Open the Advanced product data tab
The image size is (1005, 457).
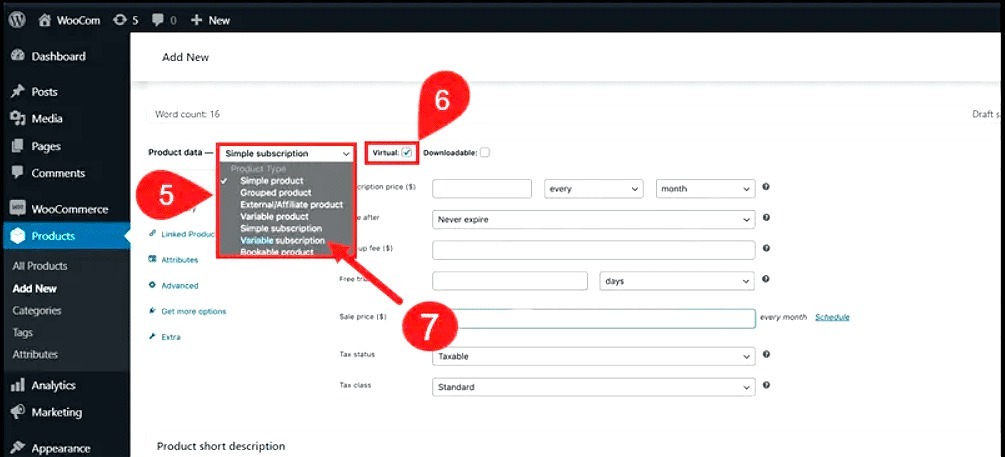pos(179,285)
